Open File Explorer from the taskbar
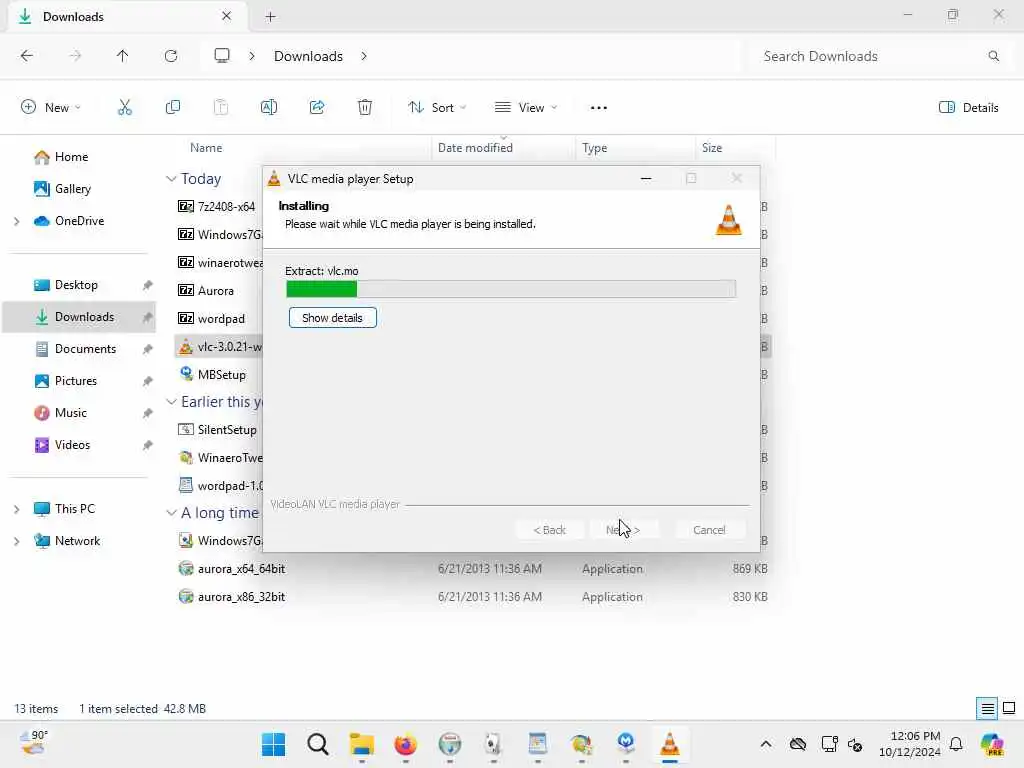 (x=362, y=744)
